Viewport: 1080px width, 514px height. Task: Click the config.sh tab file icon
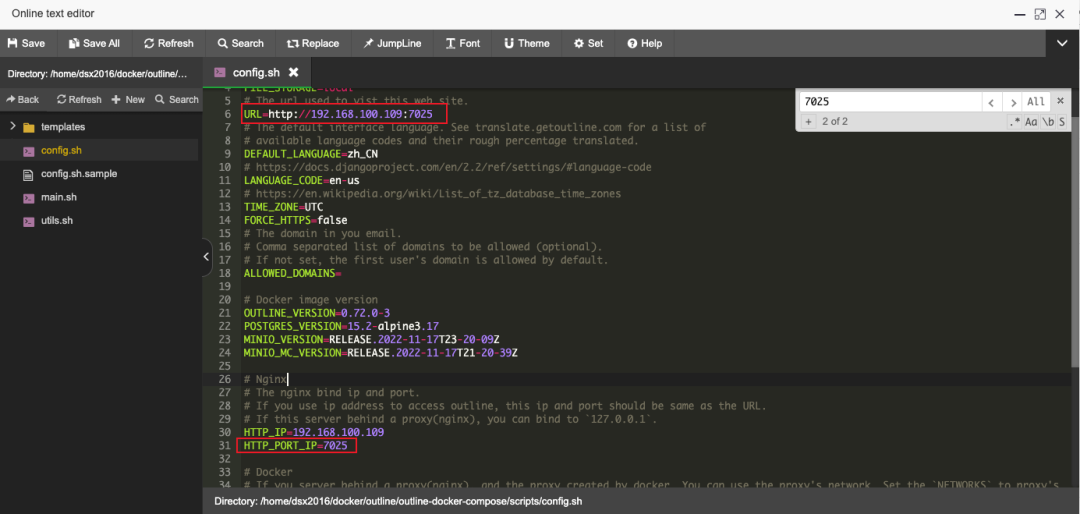click(x=220, y=72)
